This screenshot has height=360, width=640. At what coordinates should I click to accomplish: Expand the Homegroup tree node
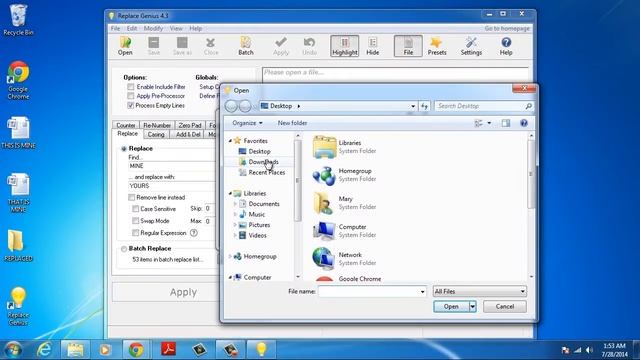pyautogui.click(x=230, y=257)
